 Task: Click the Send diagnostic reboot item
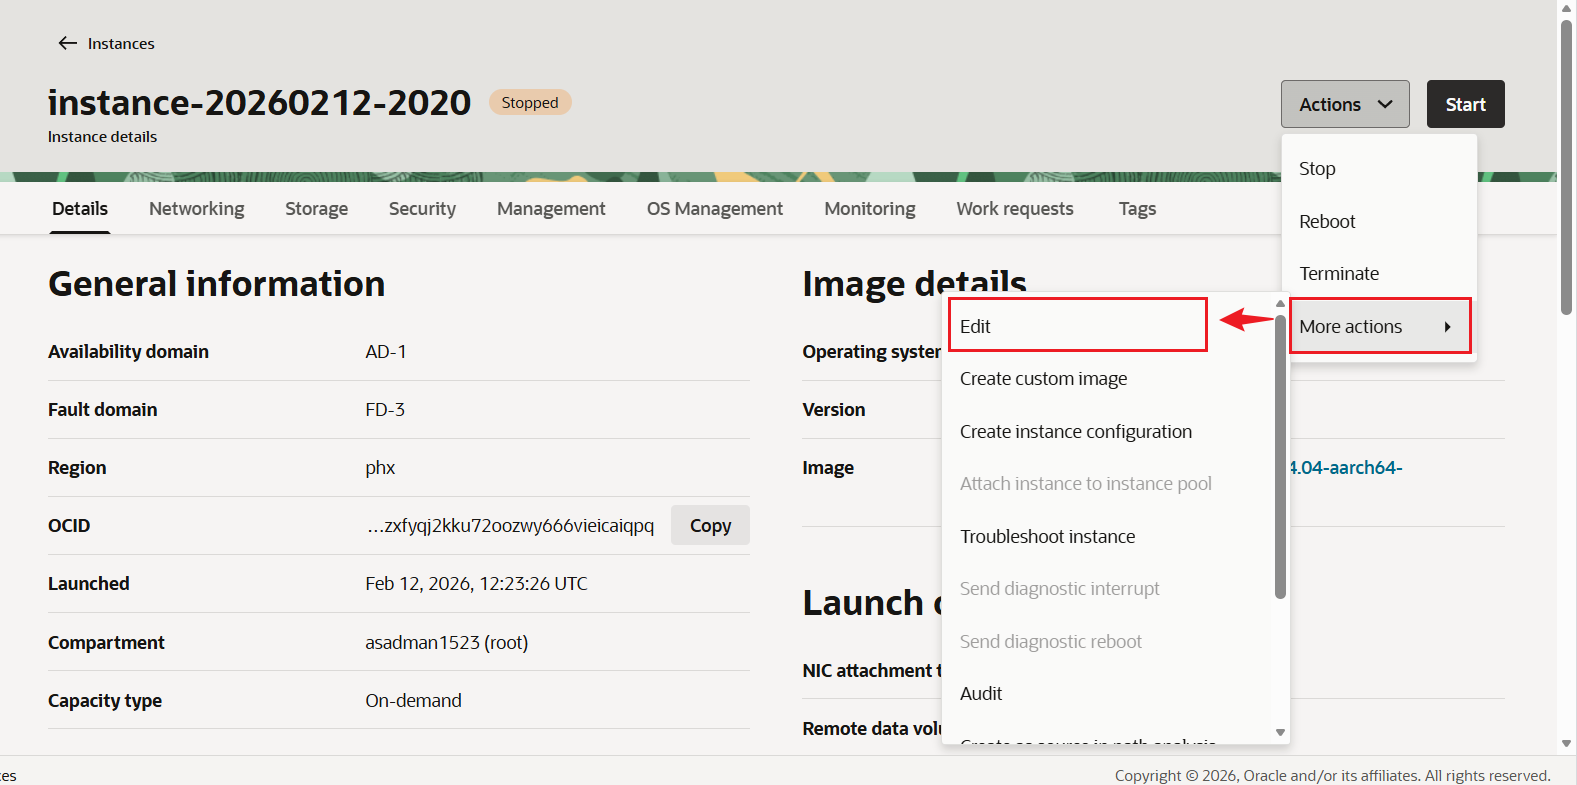pyautogui.click(x=1108, y=642)
